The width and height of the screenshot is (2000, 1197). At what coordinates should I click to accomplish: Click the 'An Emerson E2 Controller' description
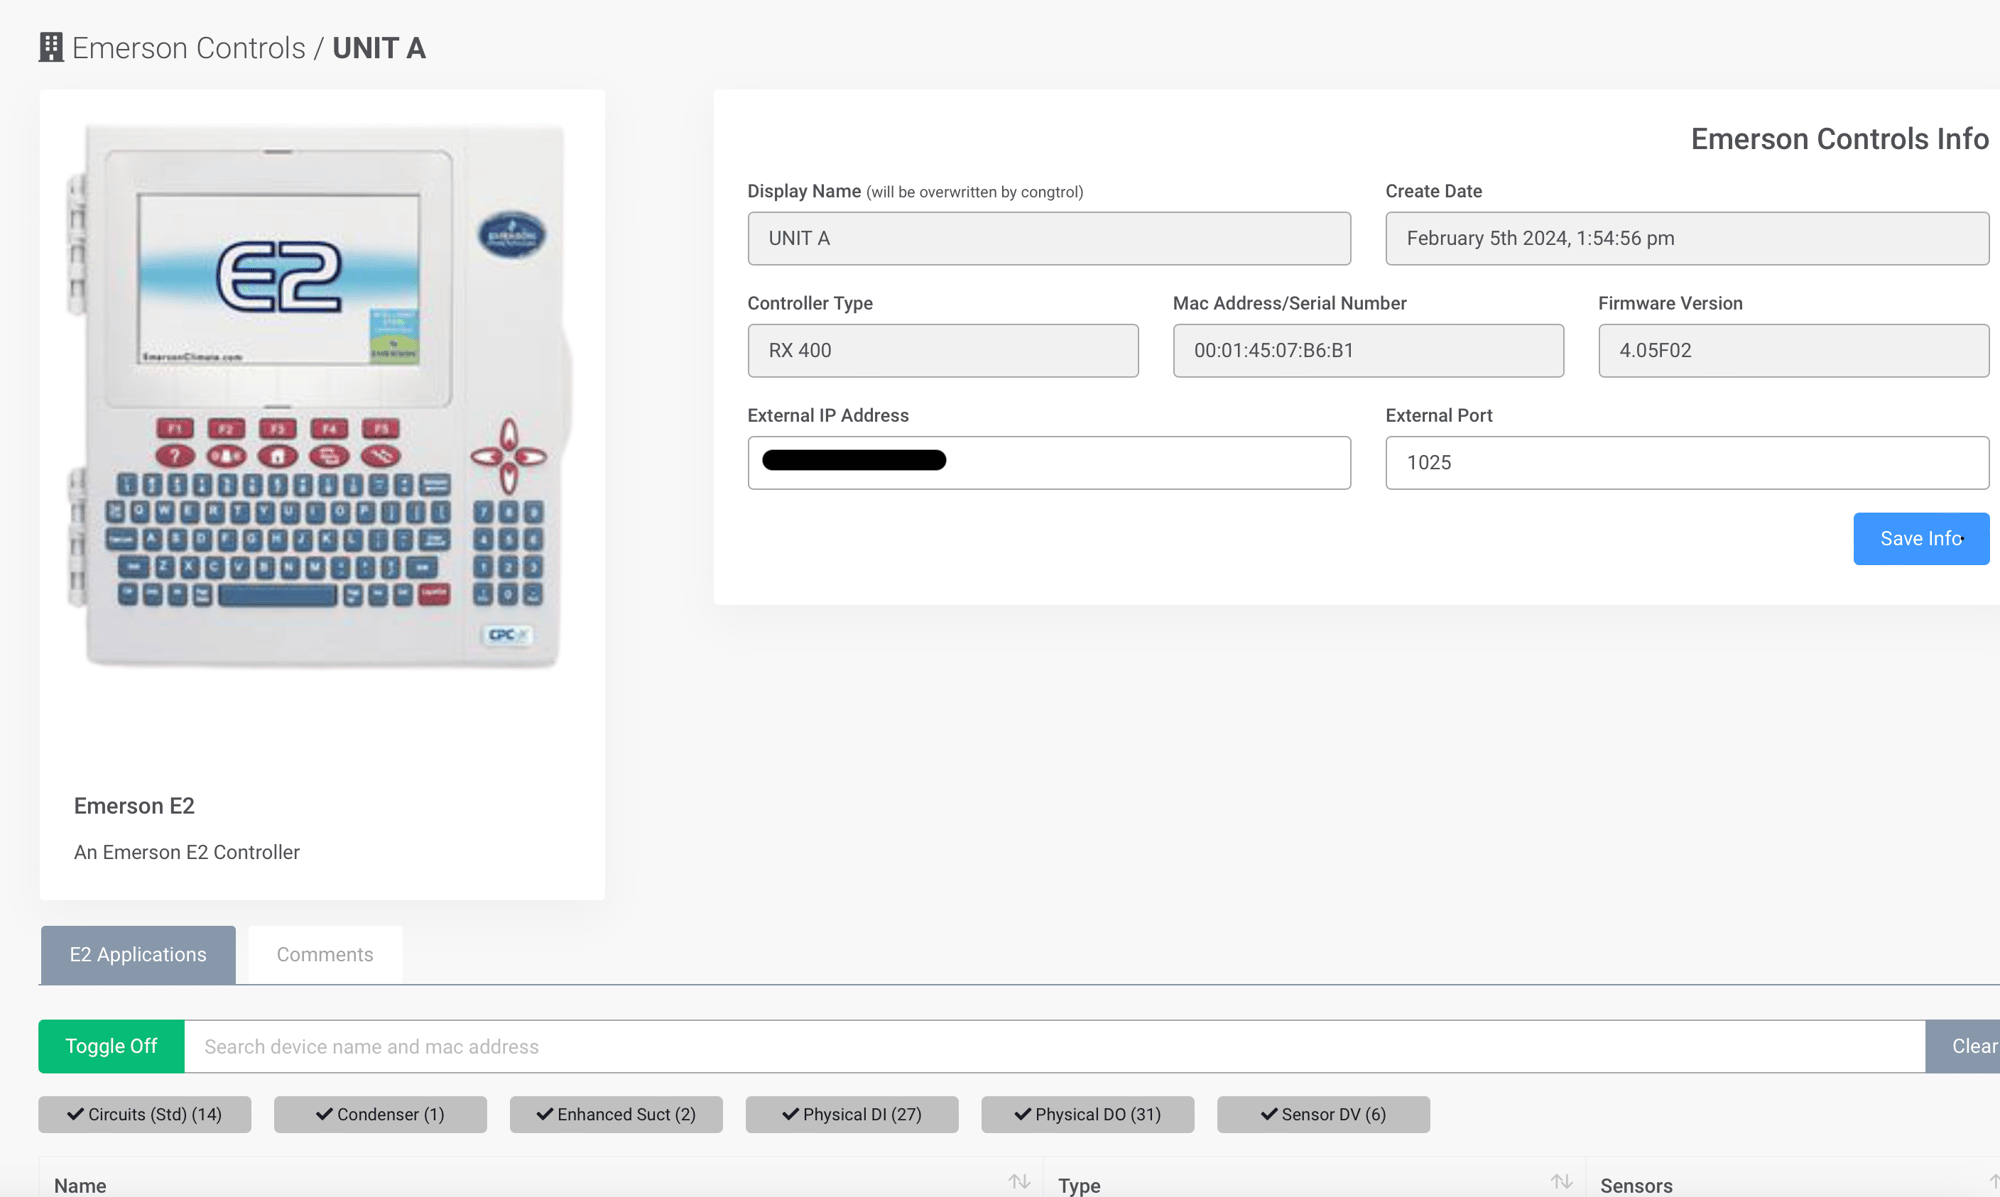point(187,852)
